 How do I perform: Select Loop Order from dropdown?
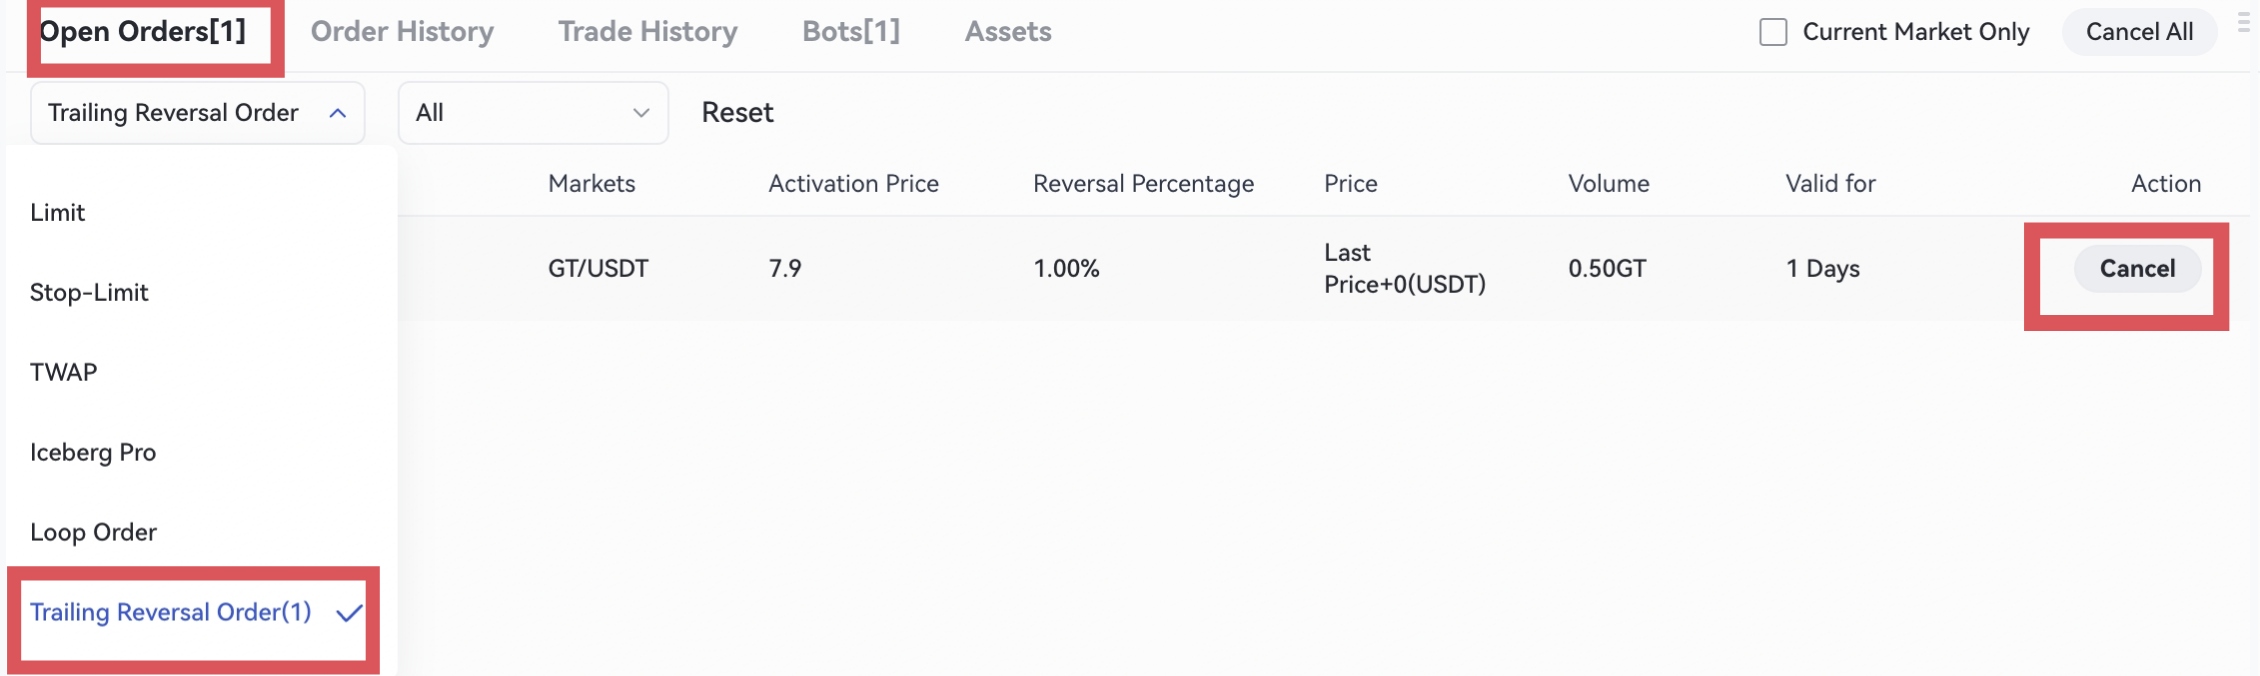93,533
